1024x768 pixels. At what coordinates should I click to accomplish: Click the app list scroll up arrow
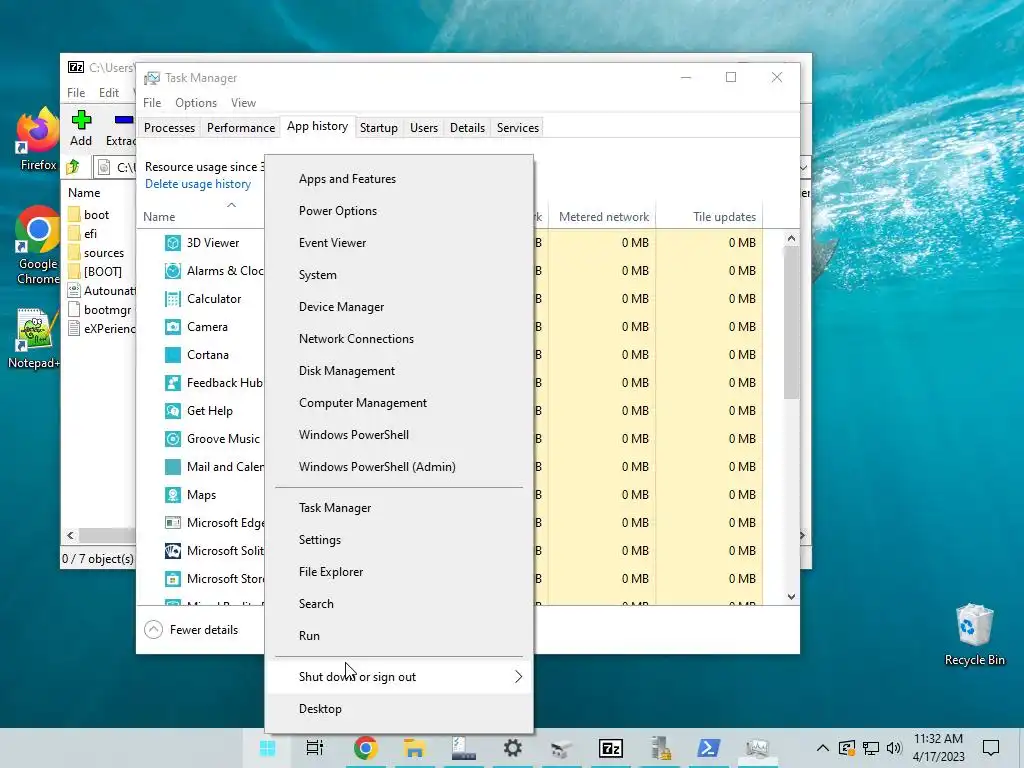tap(792, 239)
